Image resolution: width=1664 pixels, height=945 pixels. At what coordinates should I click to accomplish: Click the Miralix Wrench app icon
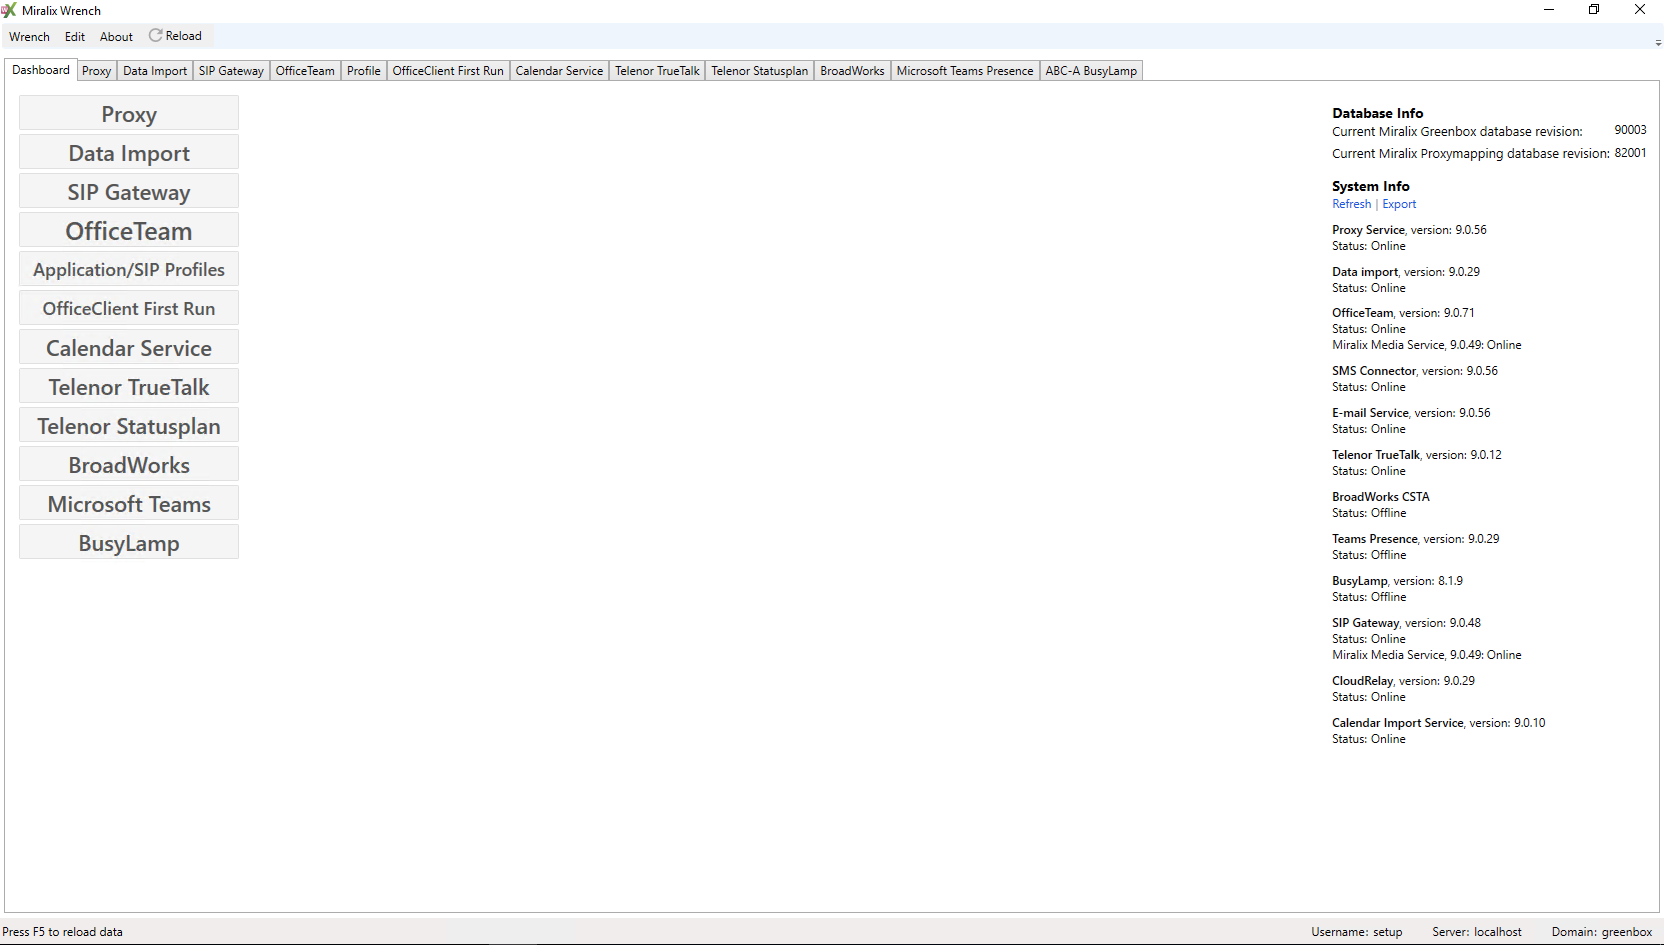click(x=9, y=10)
